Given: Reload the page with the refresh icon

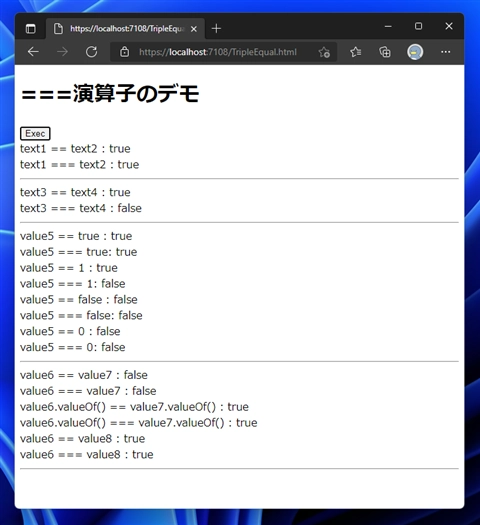Looking at the screenshot, I should pos(91,52).
